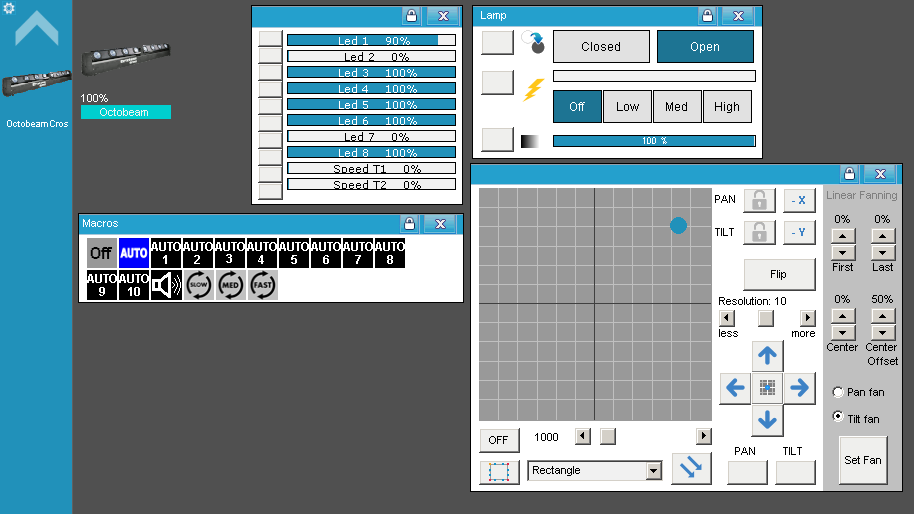Set shutter to Closed
This screenshot has width=914, height=514.
[x=601, y=47]
